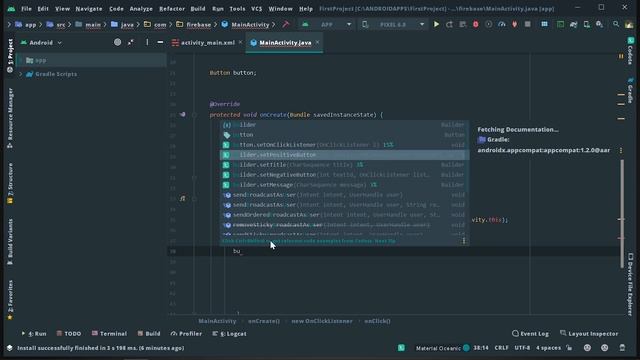Open the File menu
Viewport: 640px width, 360px height.
pos(26,9)
